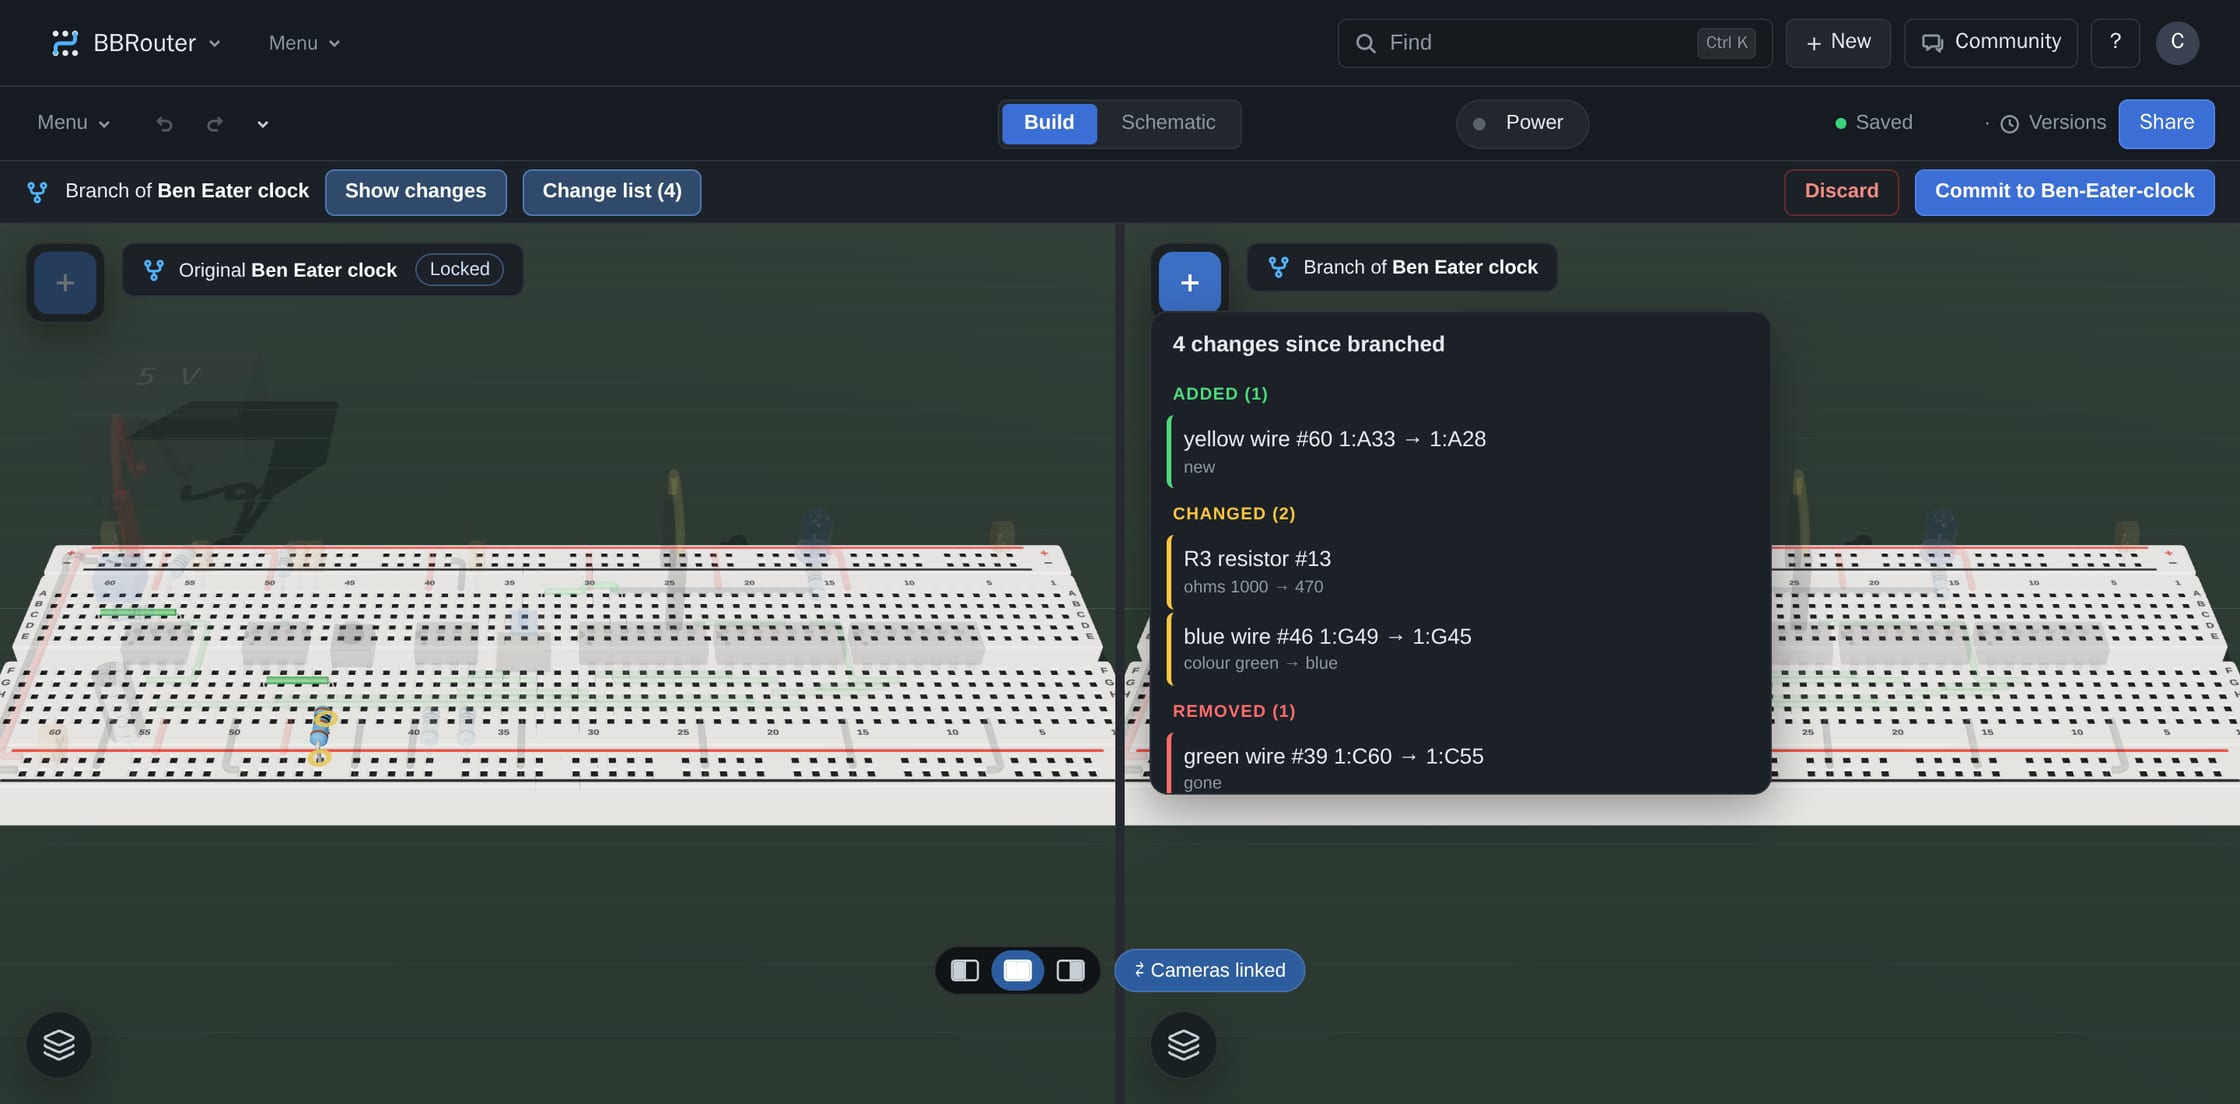Select the removed green wire #39 entry
The image size is (2240, 1104).
(x=1460, y=765)
